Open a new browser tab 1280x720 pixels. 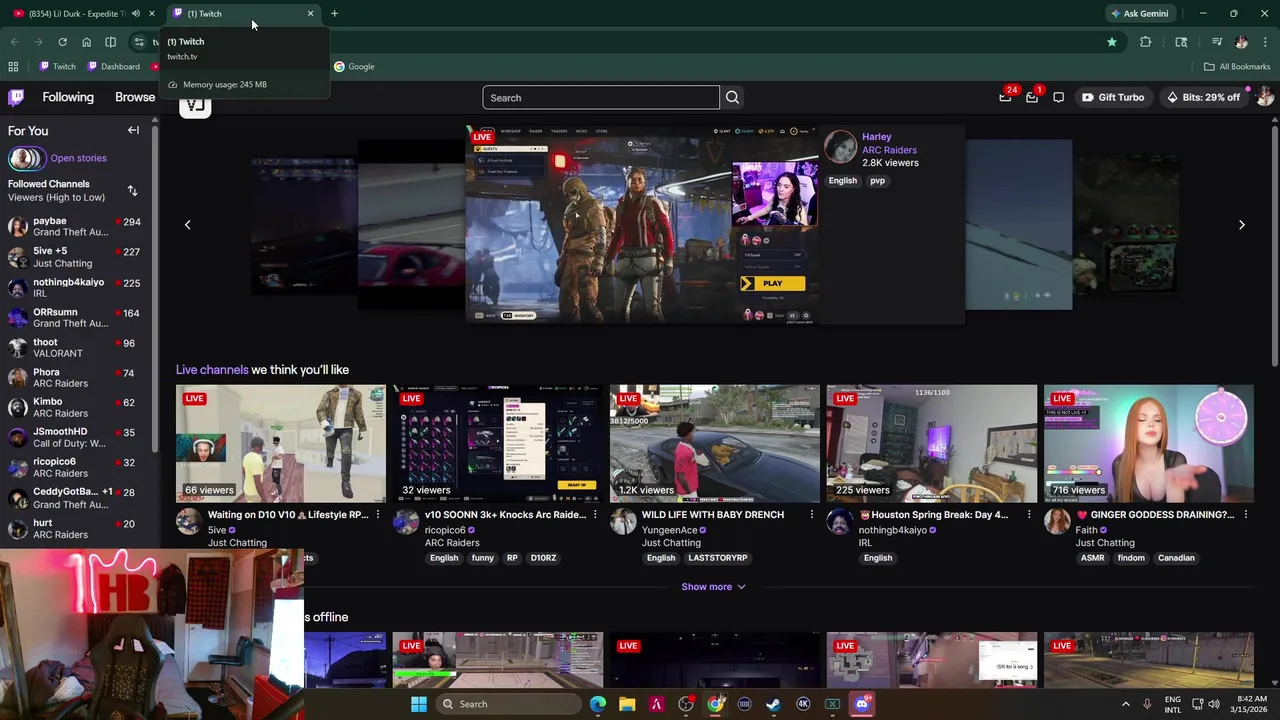point(334,14)
